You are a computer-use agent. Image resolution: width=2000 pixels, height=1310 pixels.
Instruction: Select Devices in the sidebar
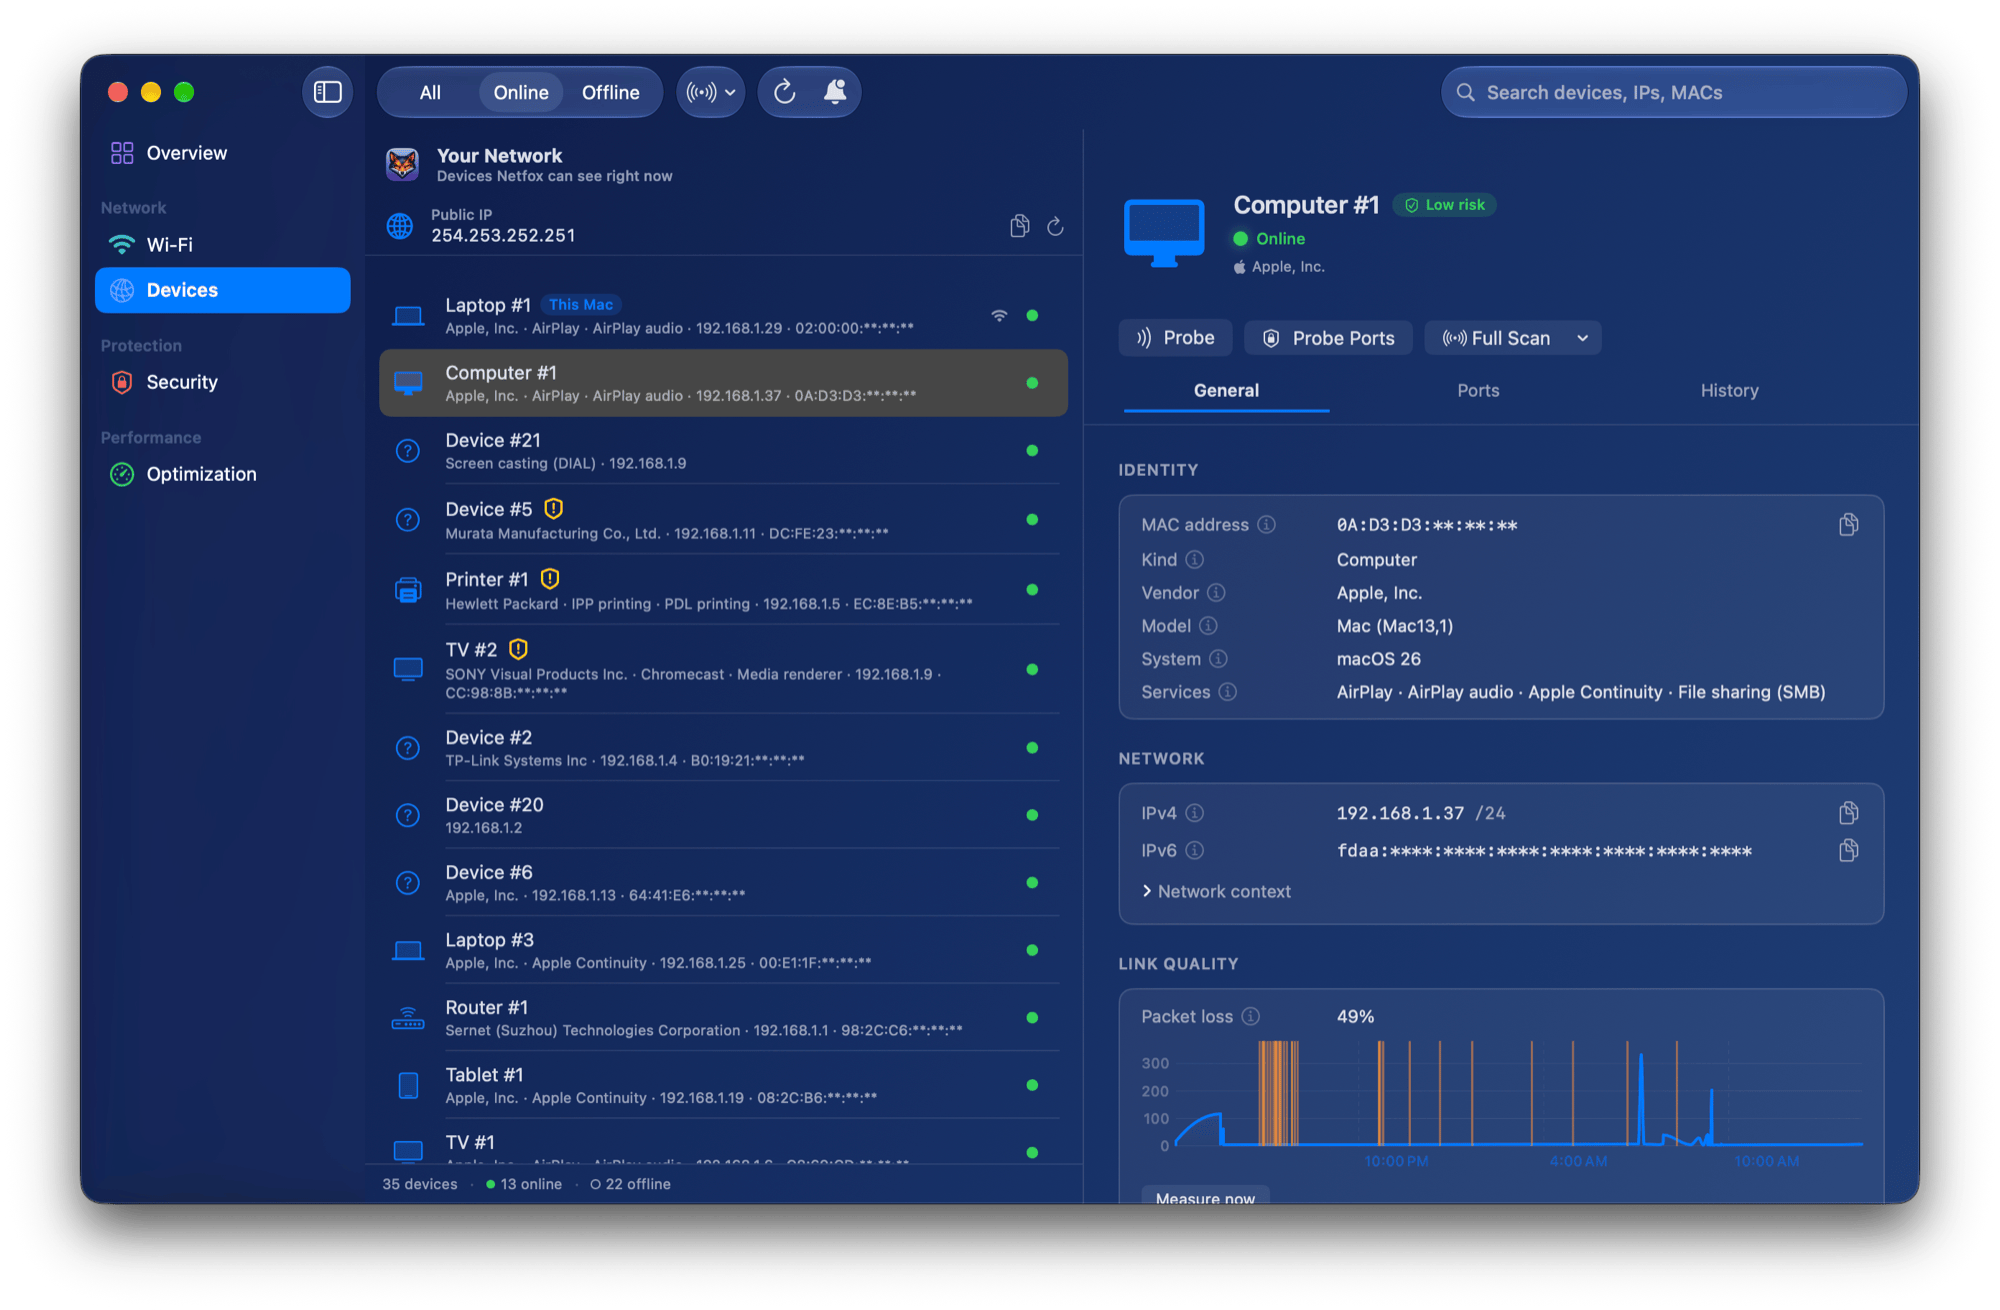[222, 290]
